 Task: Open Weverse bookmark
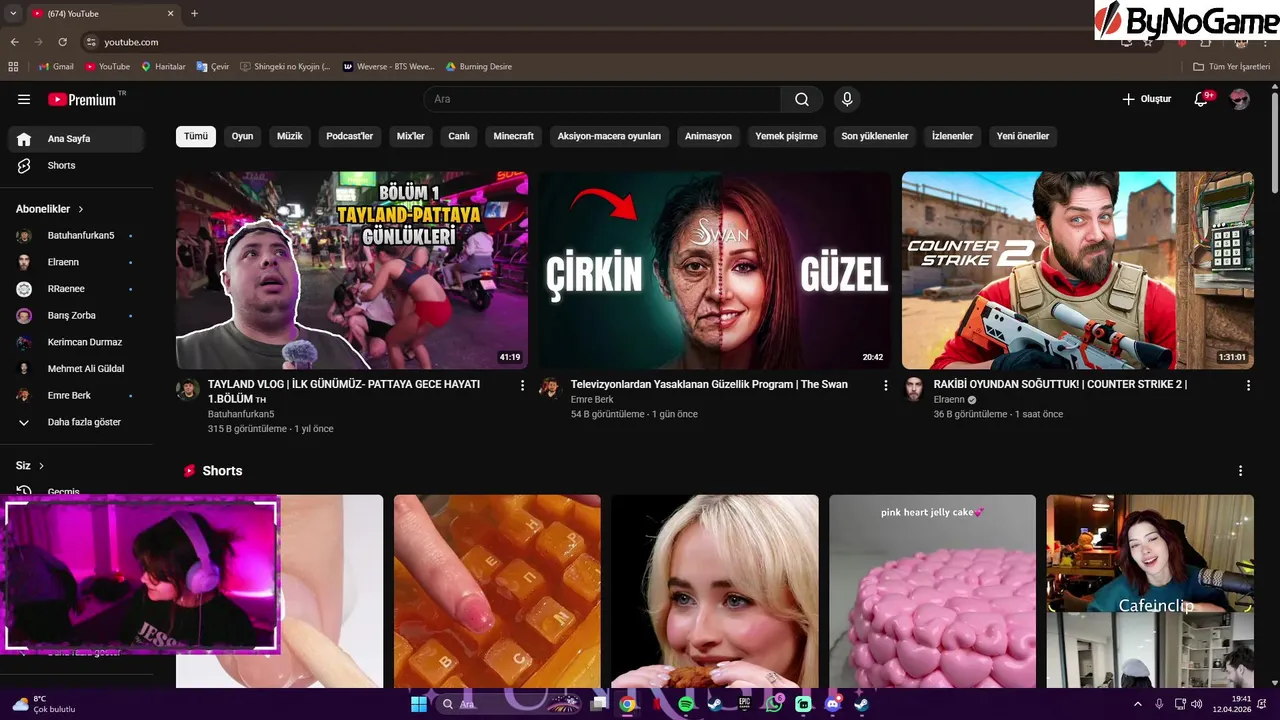(x=389, y=67)
